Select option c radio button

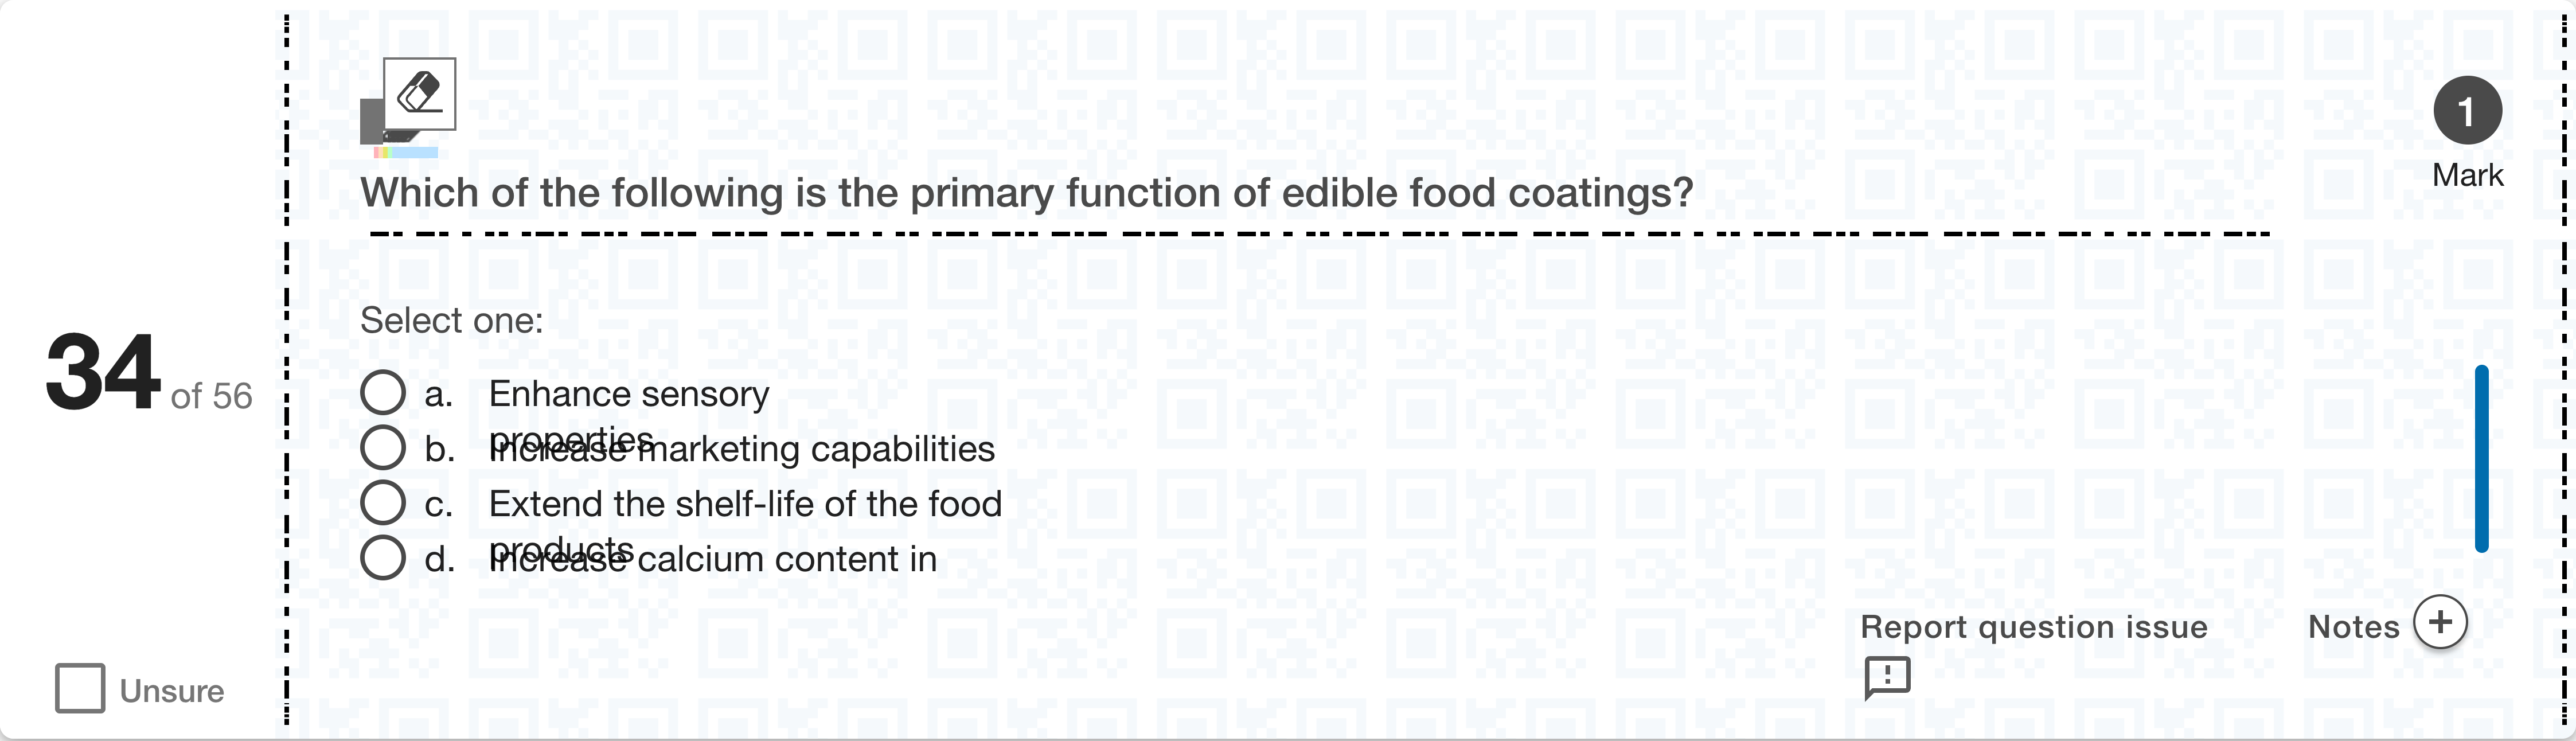(383, 503)
